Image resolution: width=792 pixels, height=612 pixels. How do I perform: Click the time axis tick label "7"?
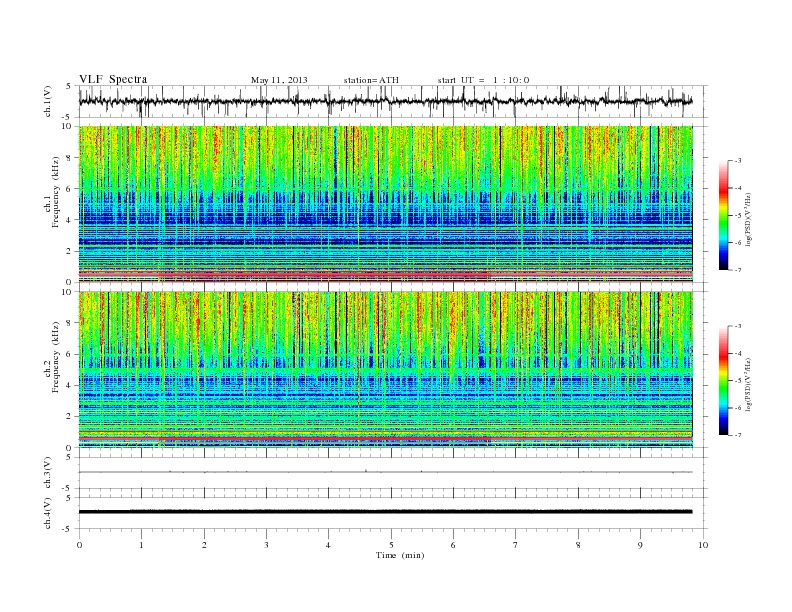516,545
